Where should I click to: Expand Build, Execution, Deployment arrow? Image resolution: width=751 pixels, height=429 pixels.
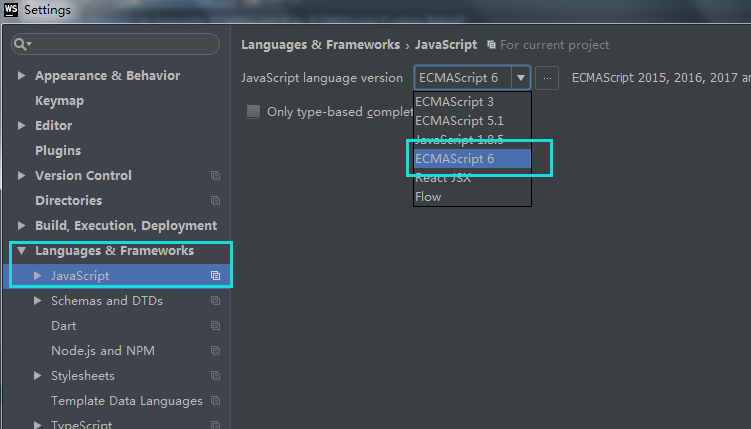click(22, 225)
